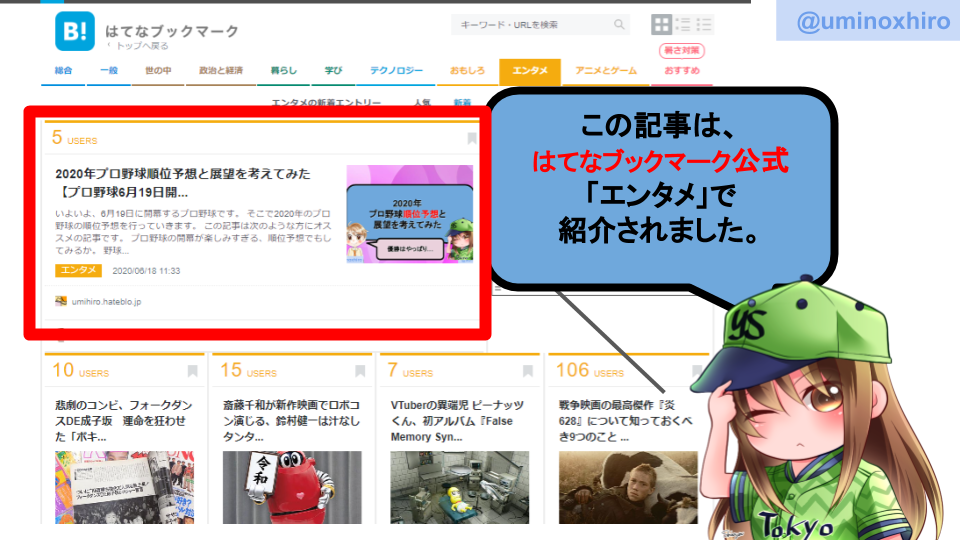Click the 7 USERS count
Viewport: 960px width, 540px height.
[x=410, y=370]
